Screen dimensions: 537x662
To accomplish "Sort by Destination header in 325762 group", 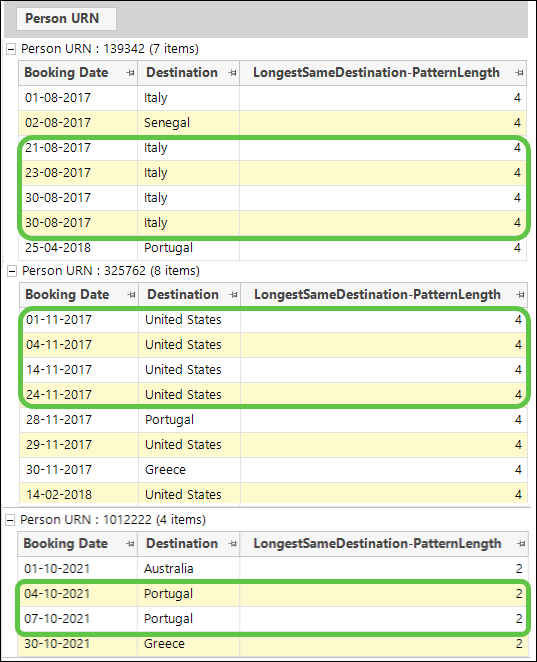I will point(183,294).
